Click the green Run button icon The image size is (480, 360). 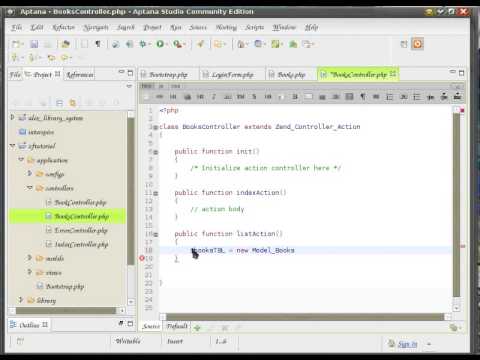click(160, 44)
